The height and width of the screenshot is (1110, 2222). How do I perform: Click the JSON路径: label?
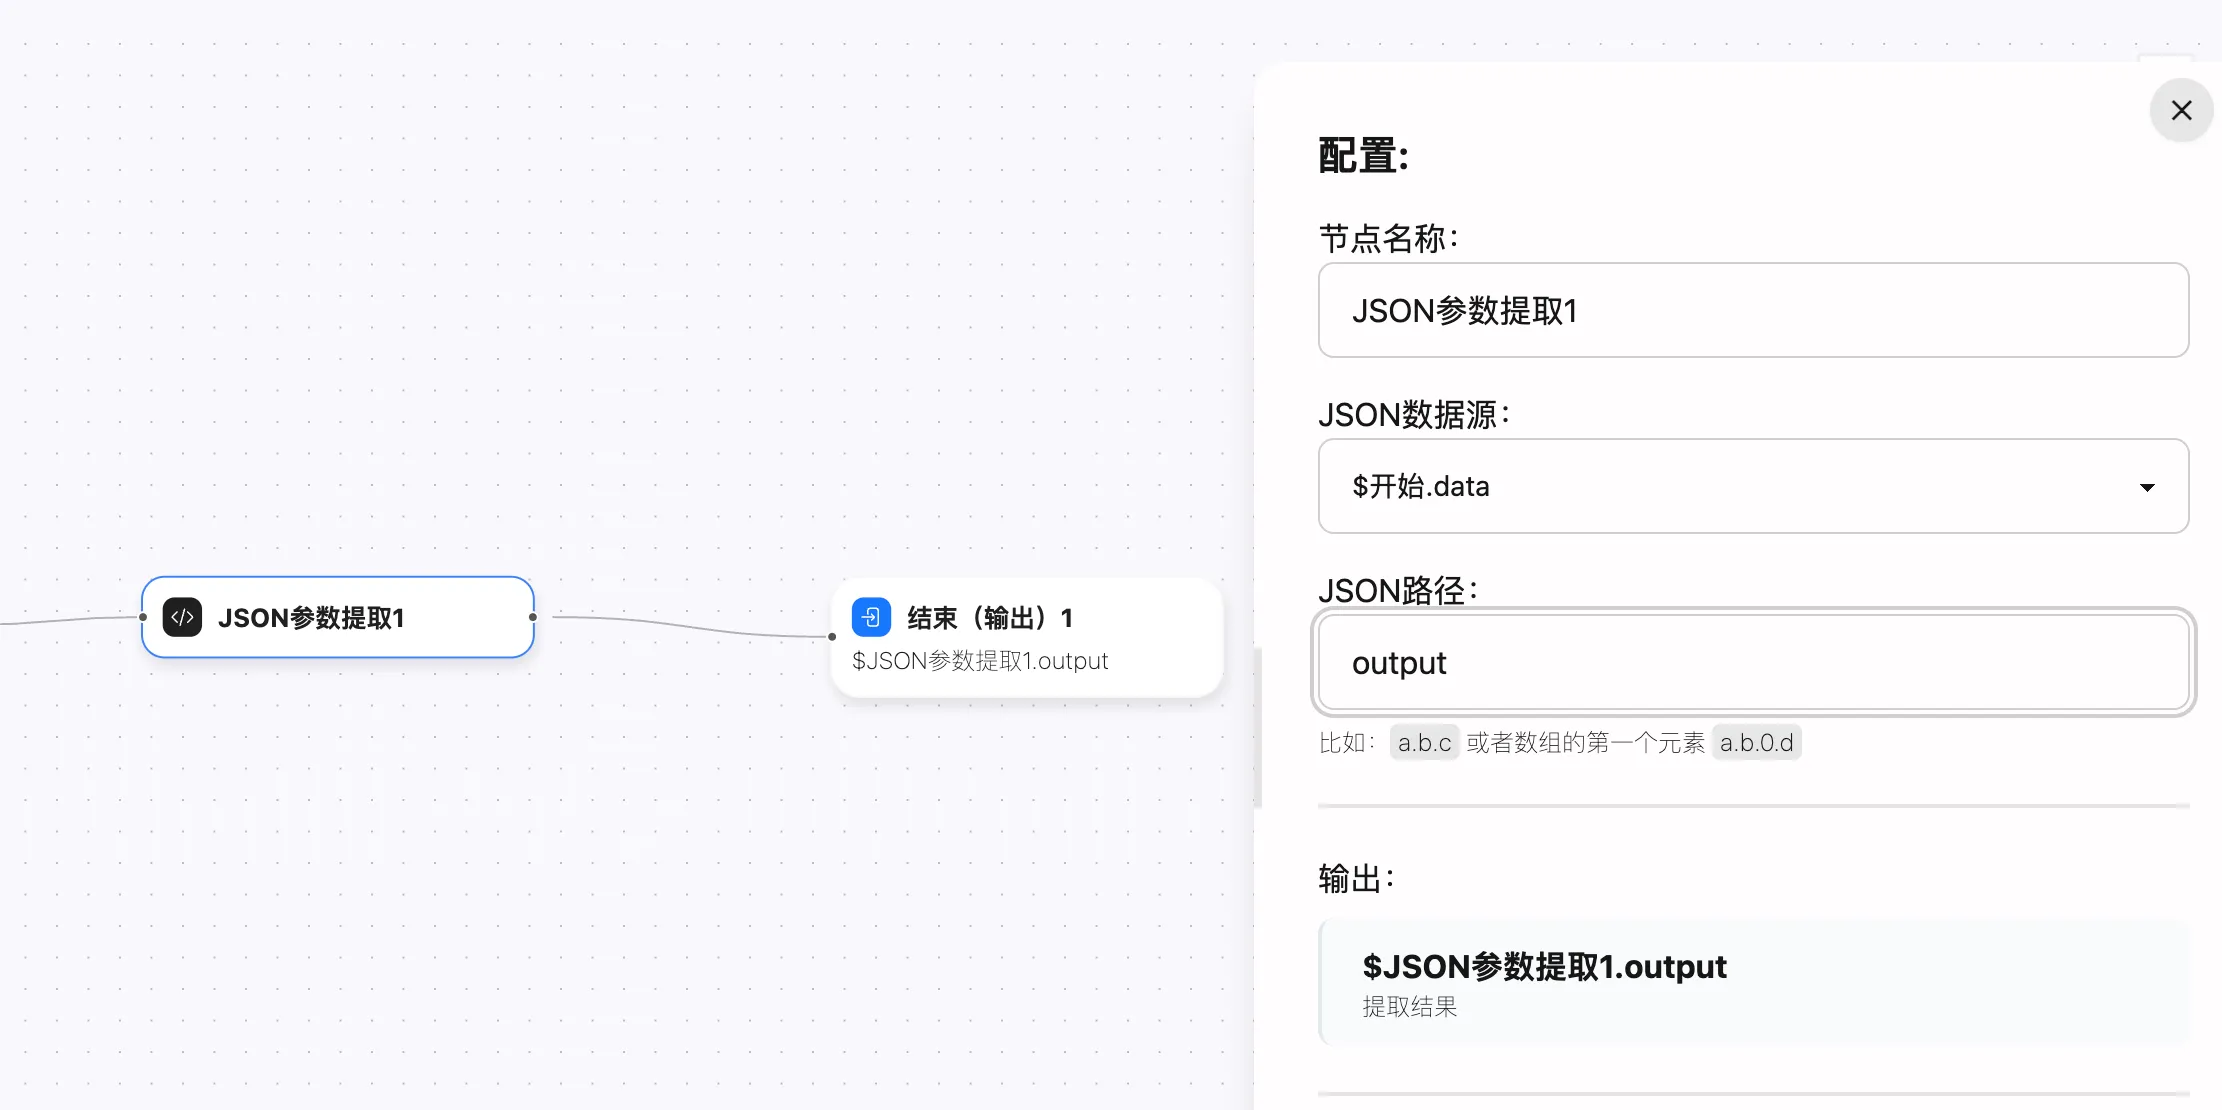(1397, 590)
